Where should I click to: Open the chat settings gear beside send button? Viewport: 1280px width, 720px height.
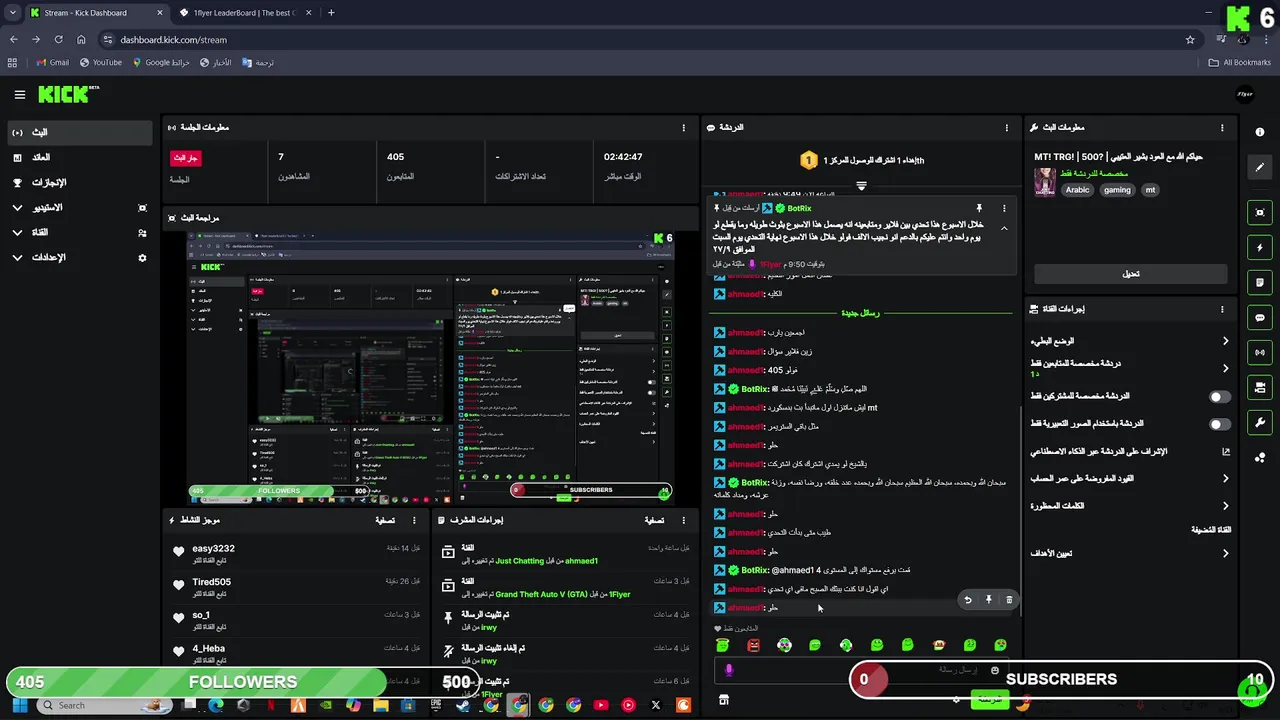coord(957,700)
